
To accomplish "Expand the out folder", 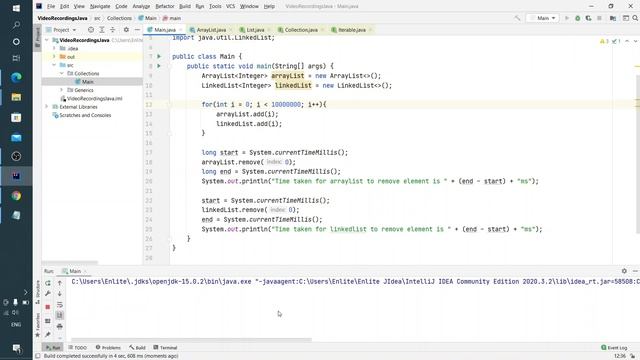I will point(54,57).
